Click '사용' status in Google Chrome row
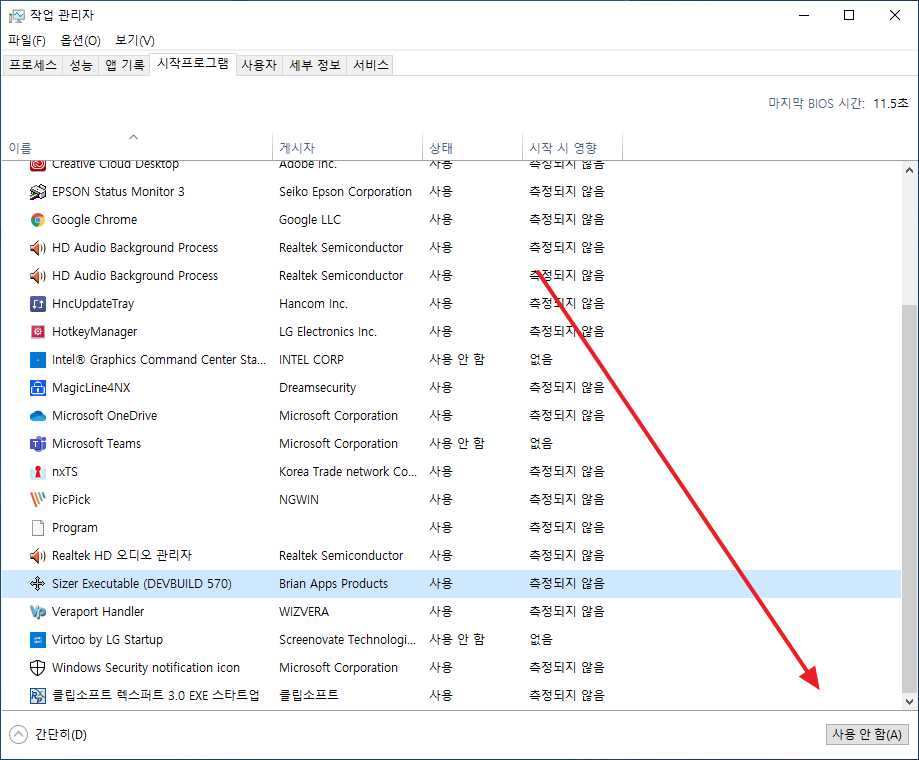 click(441, 220)
